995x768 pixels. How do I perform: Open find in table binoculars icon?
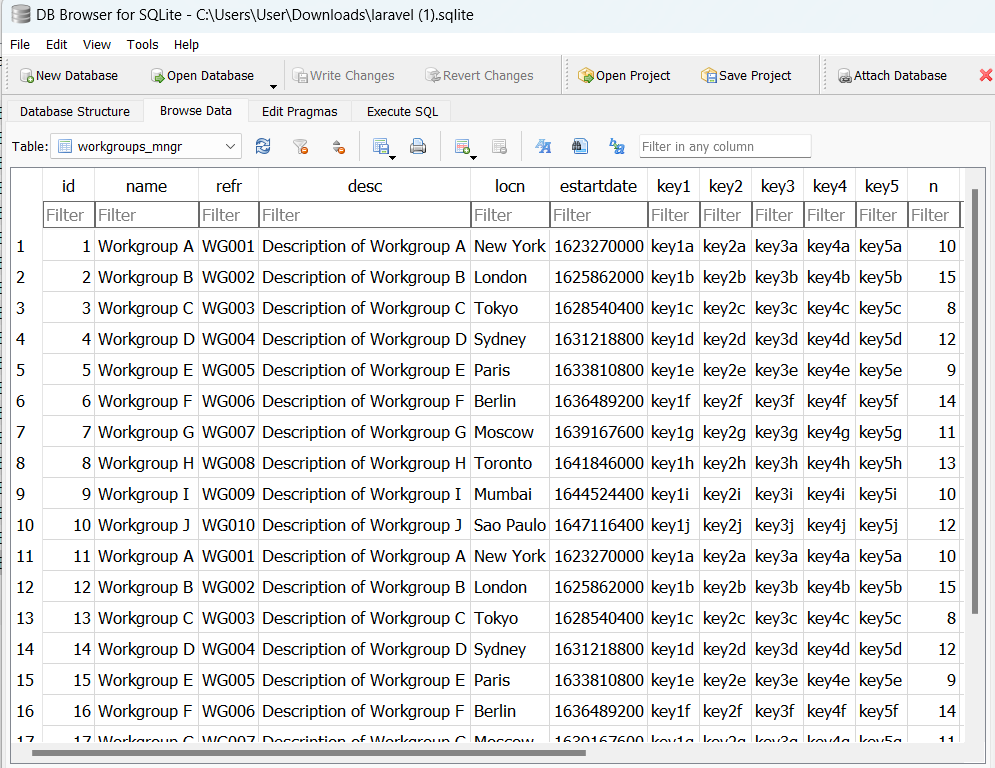pos(579,147)
